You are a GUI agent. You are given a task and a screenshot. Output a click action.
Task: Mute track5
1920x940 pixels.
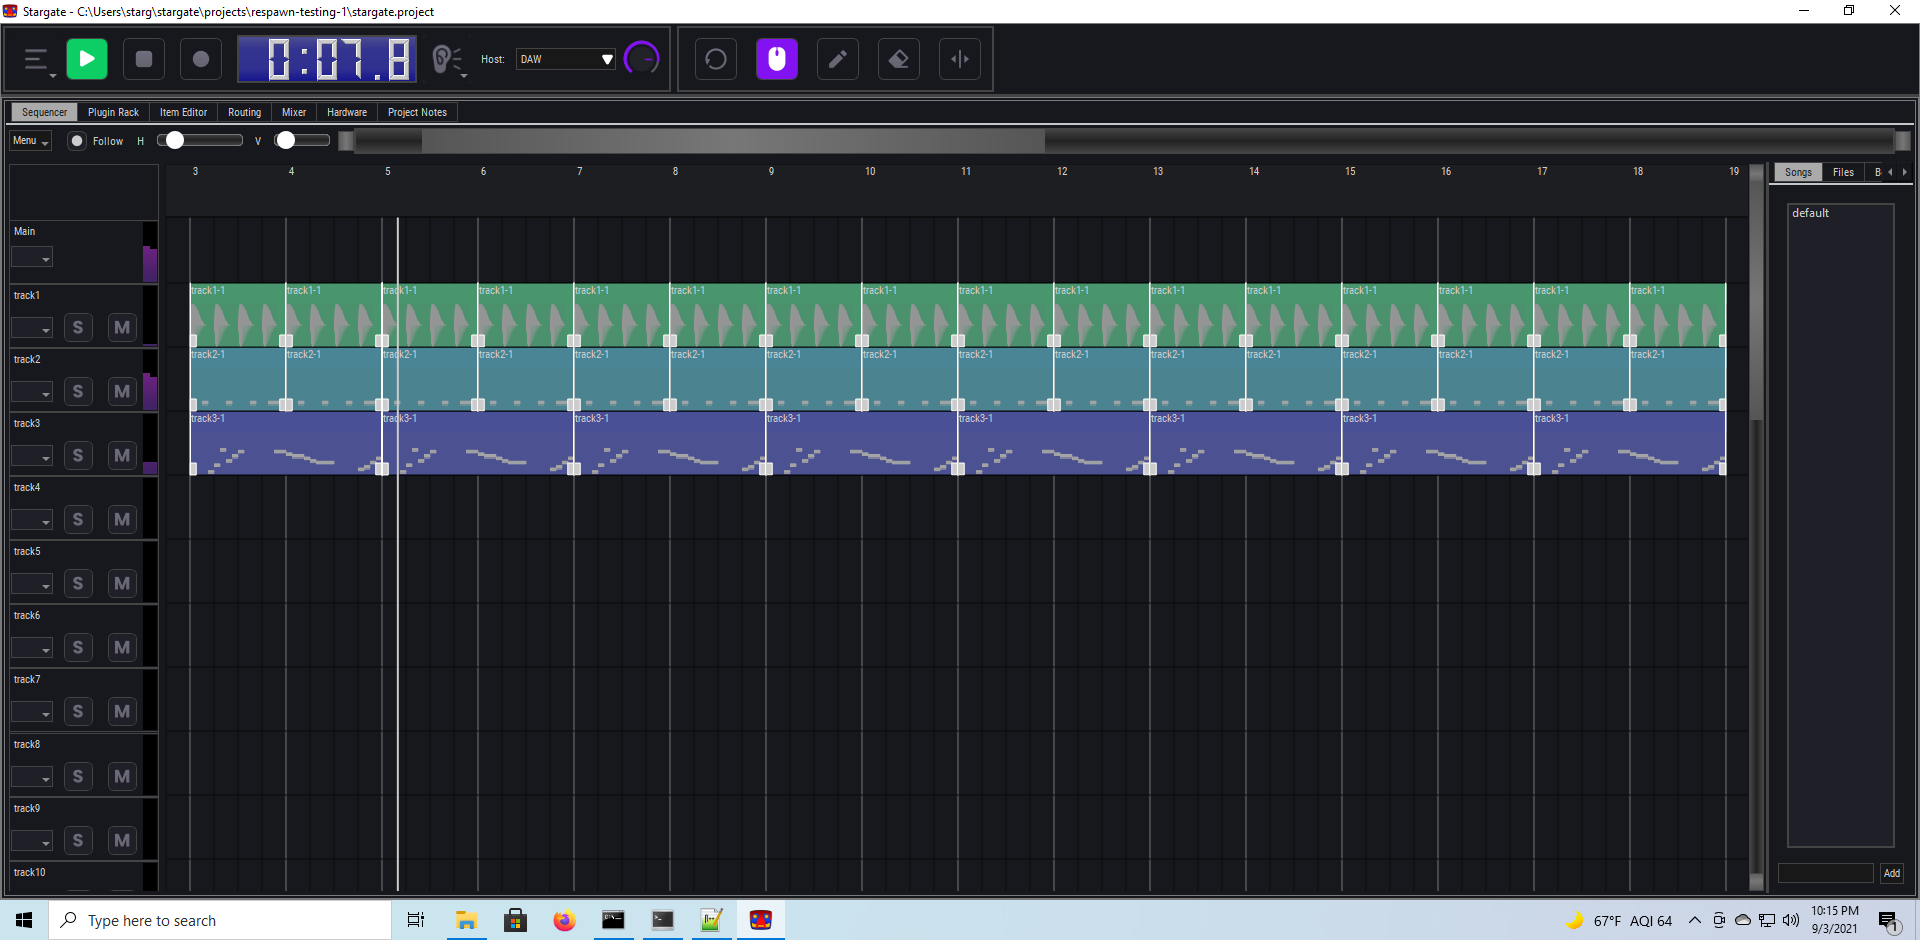click(x=122, y=583)
